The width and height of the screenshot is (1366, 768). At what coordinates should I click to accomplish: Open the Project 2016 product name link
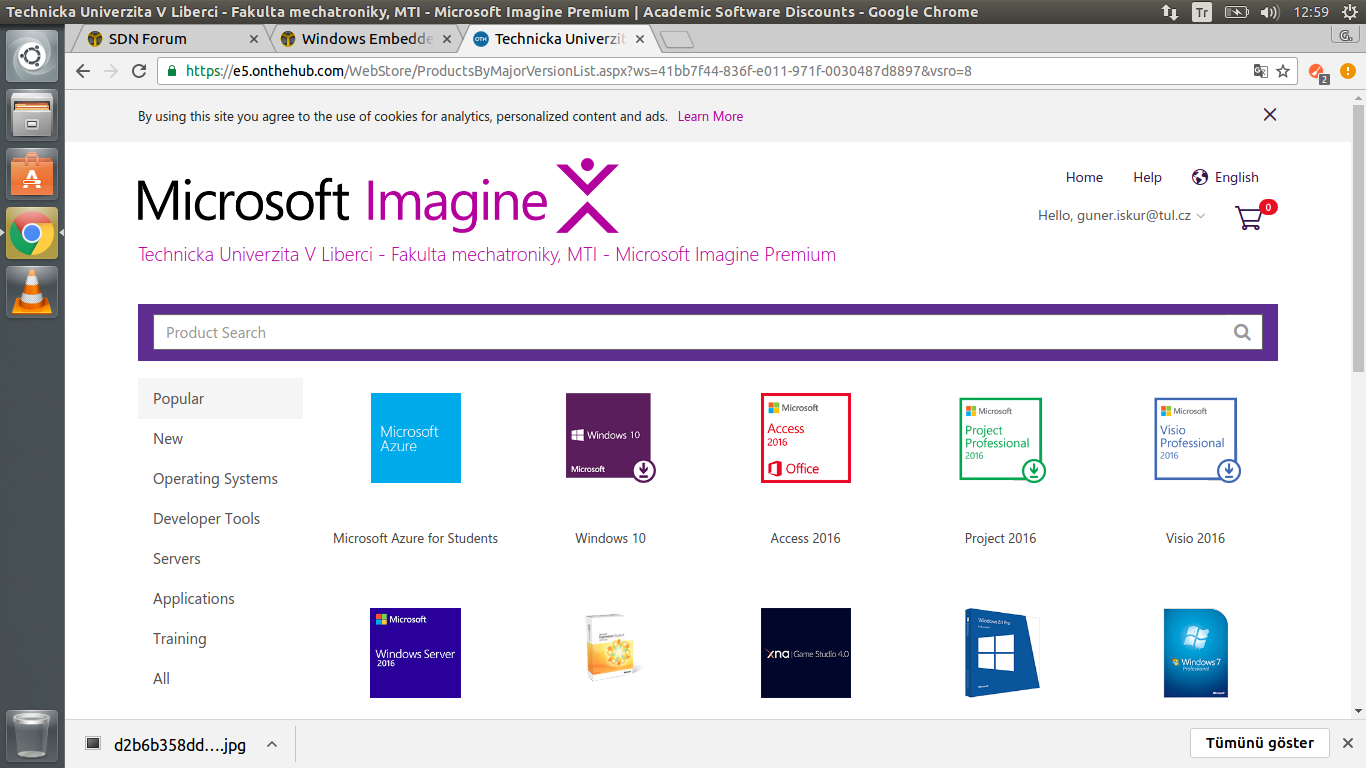(1000, 538)
